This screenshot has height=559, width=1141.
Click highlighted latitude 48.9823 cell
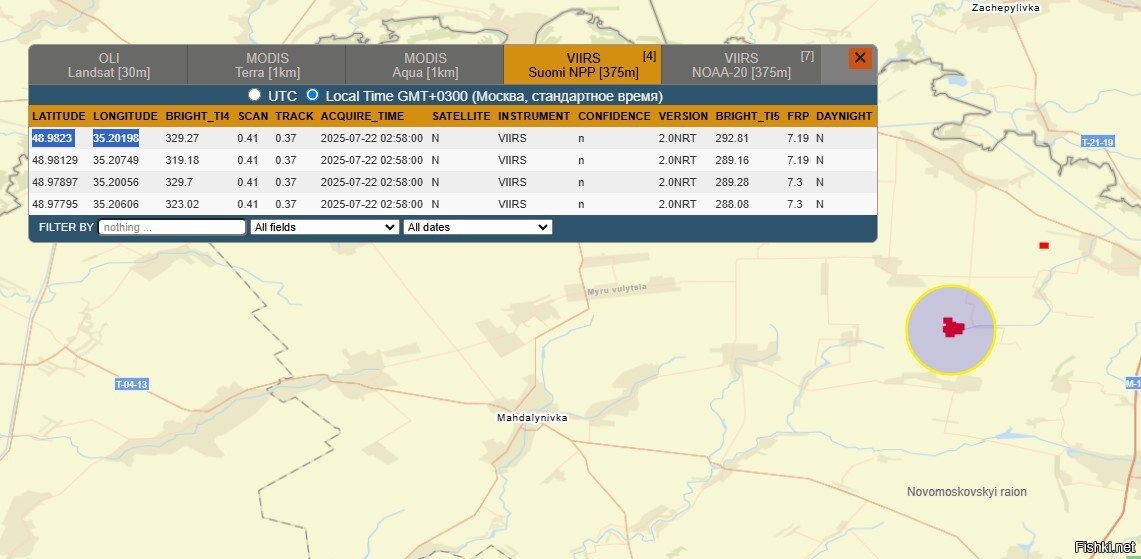[52, 138]
